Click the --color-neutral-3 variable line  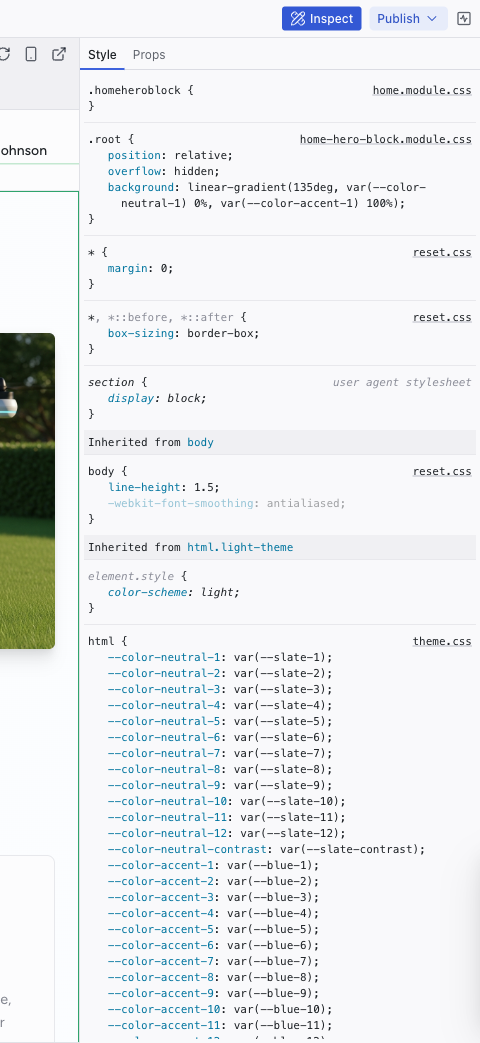220,690
